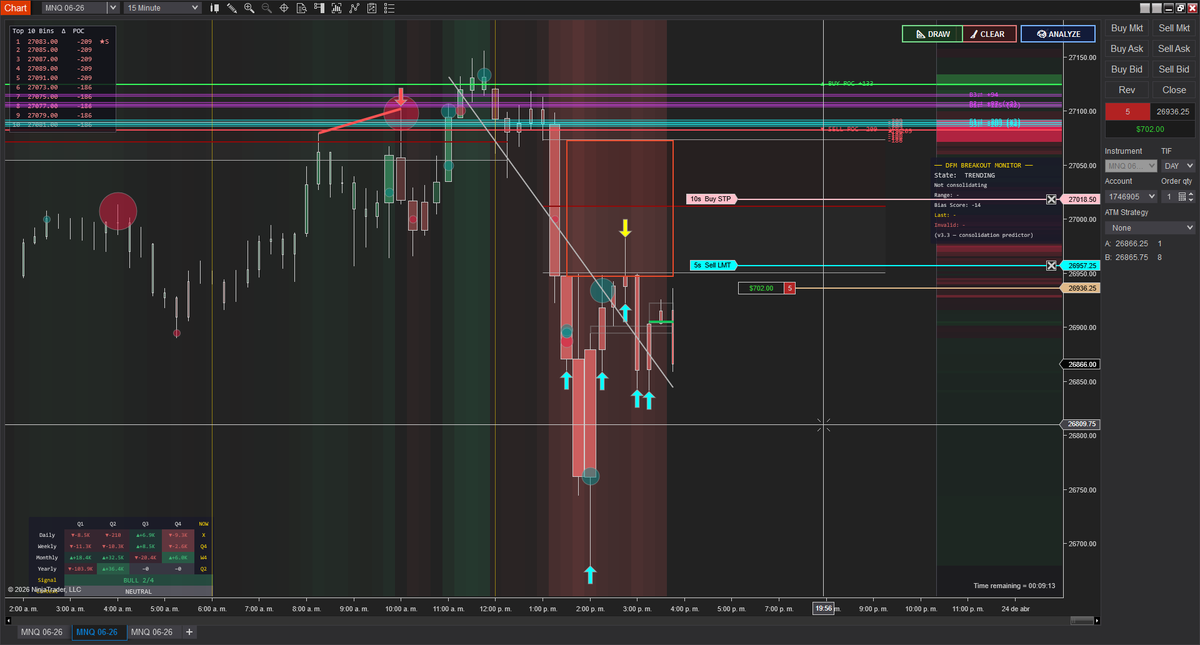Open the 15 Minute interval dropdown
This screenshot has width=1200, height=645.
click(163, 8)
